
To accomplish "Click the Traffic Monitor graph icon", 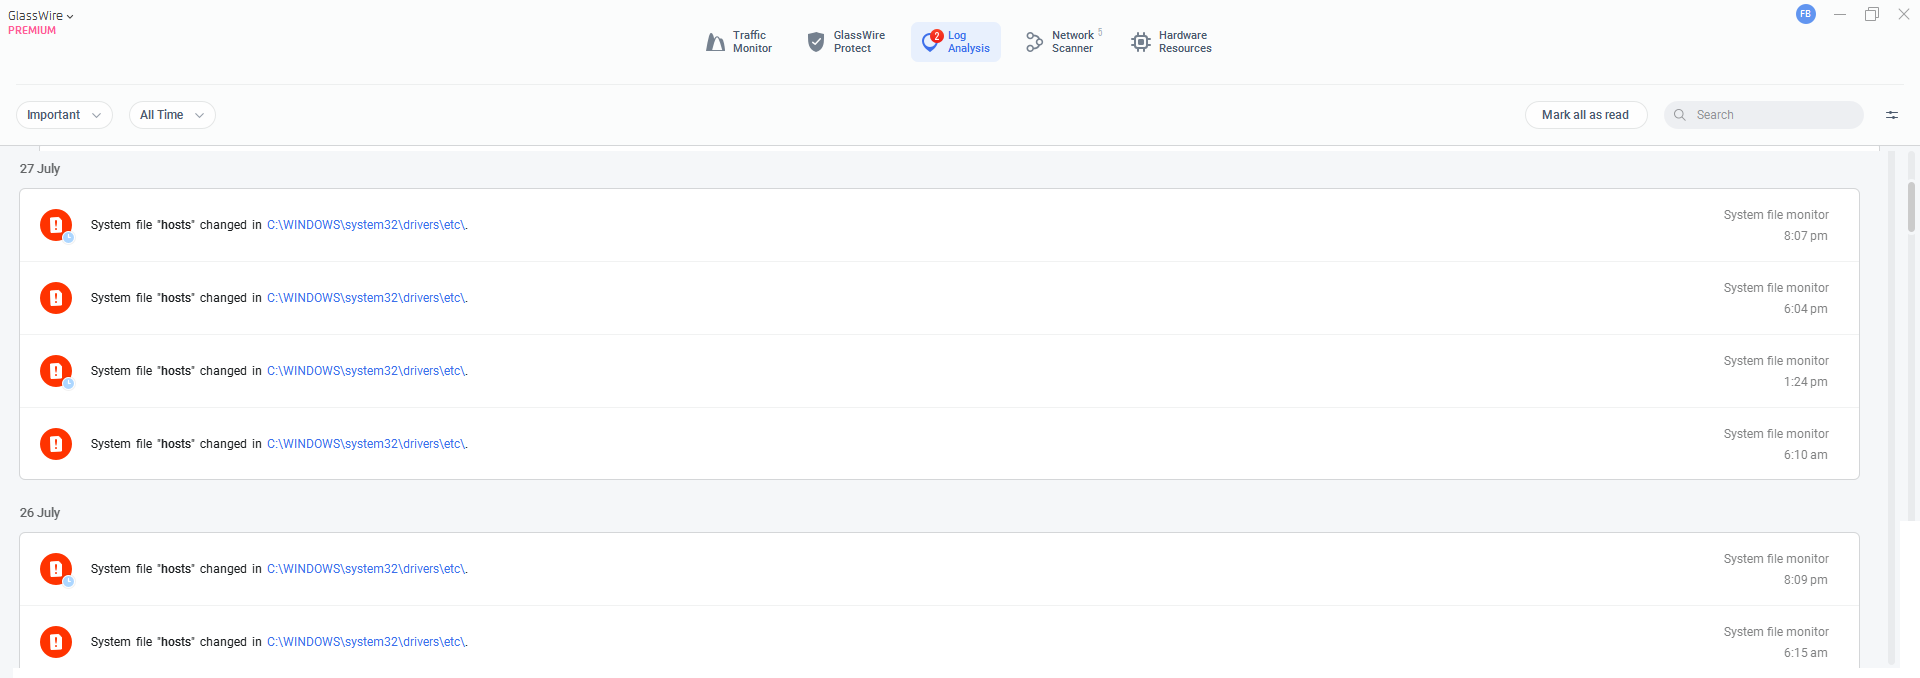I will [x=715, y=42].
